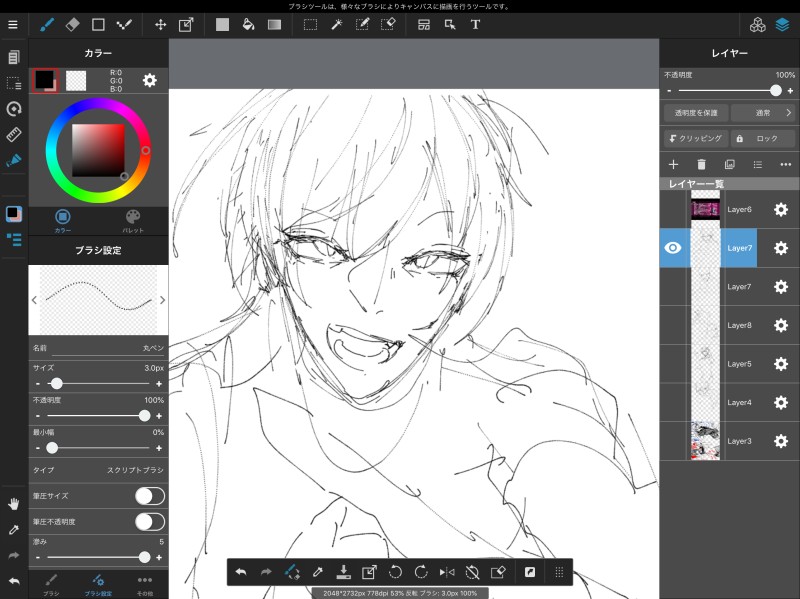The height and width of the screenshot is (599, 800).
Task: Select the Eraser tool in top toolbar
Action: click(72, 24)
